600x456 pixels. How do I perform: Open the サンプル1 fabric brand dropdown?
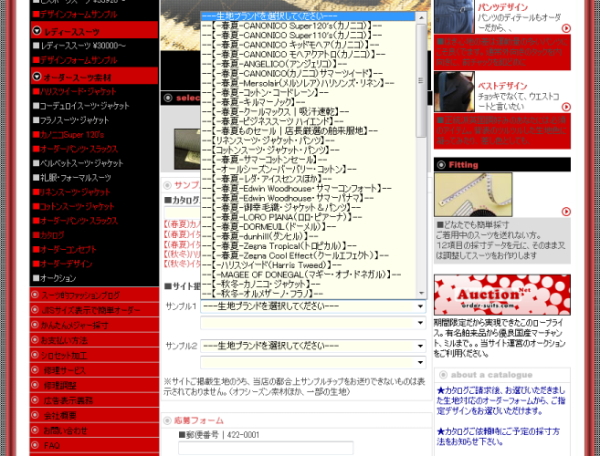[313, 306]
